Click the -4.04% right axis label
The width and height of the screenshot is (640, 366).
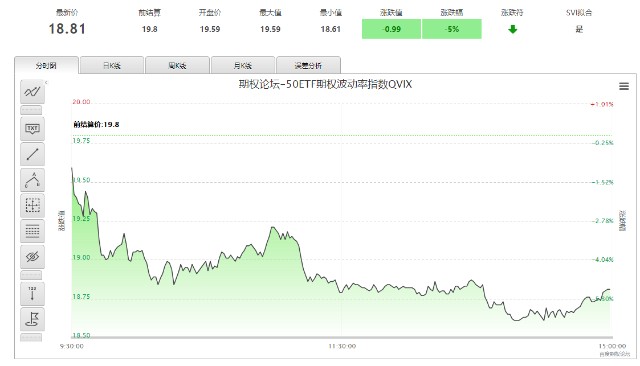[x=603, y=260]
